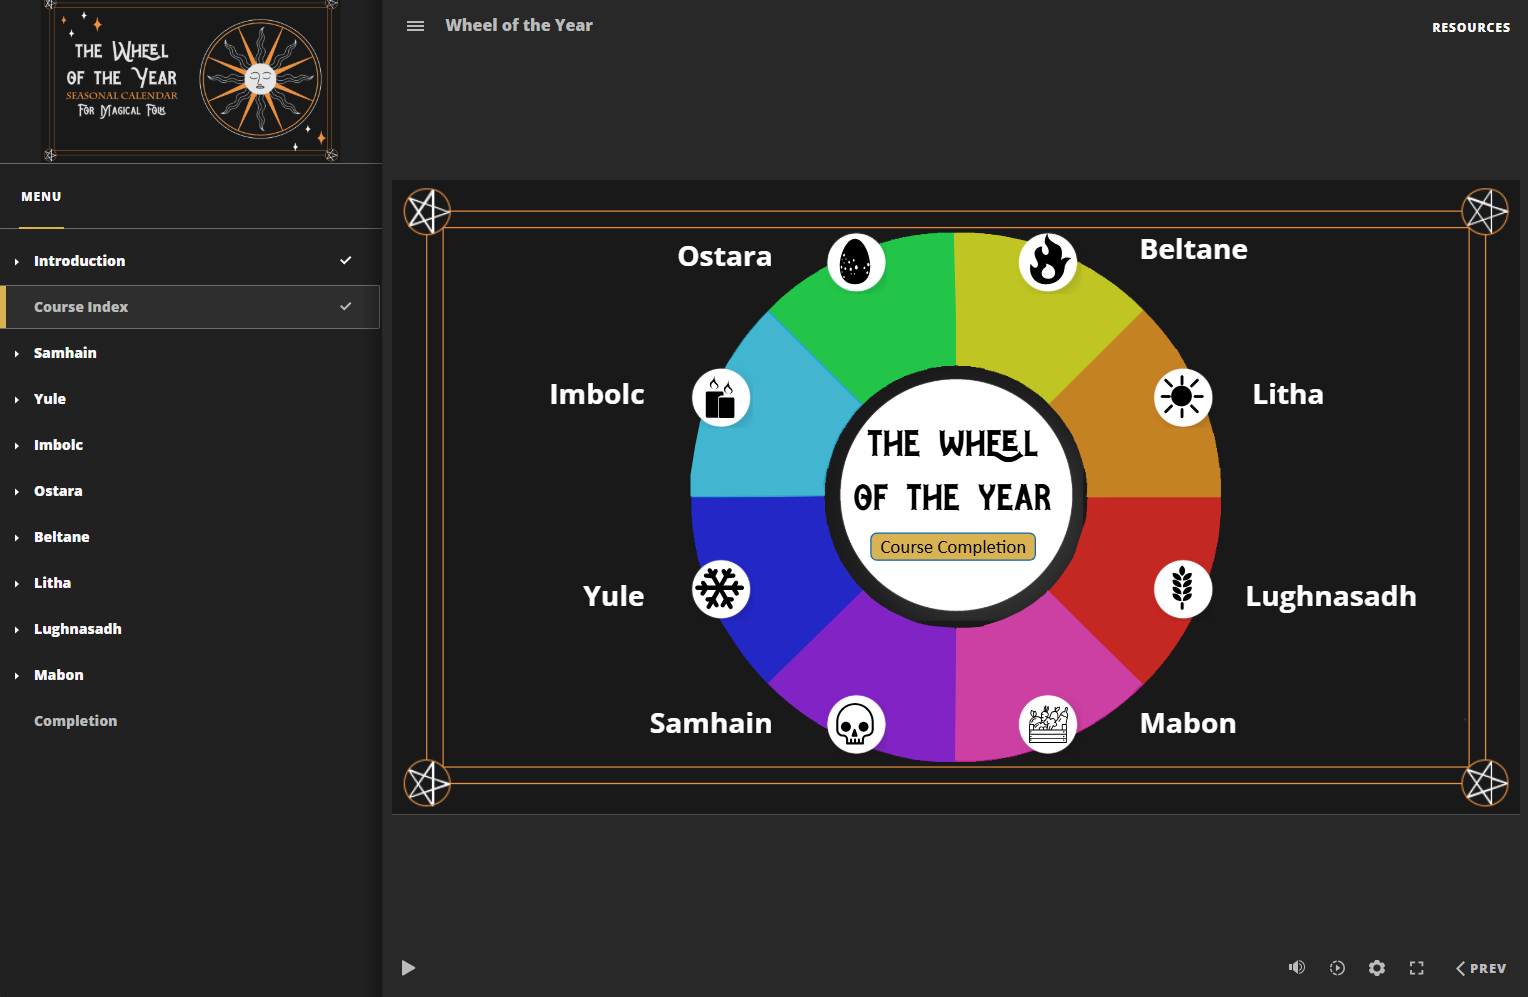Open the RESOURCES link
The width and height of the screenshot is (1528, 997).
1471,27
